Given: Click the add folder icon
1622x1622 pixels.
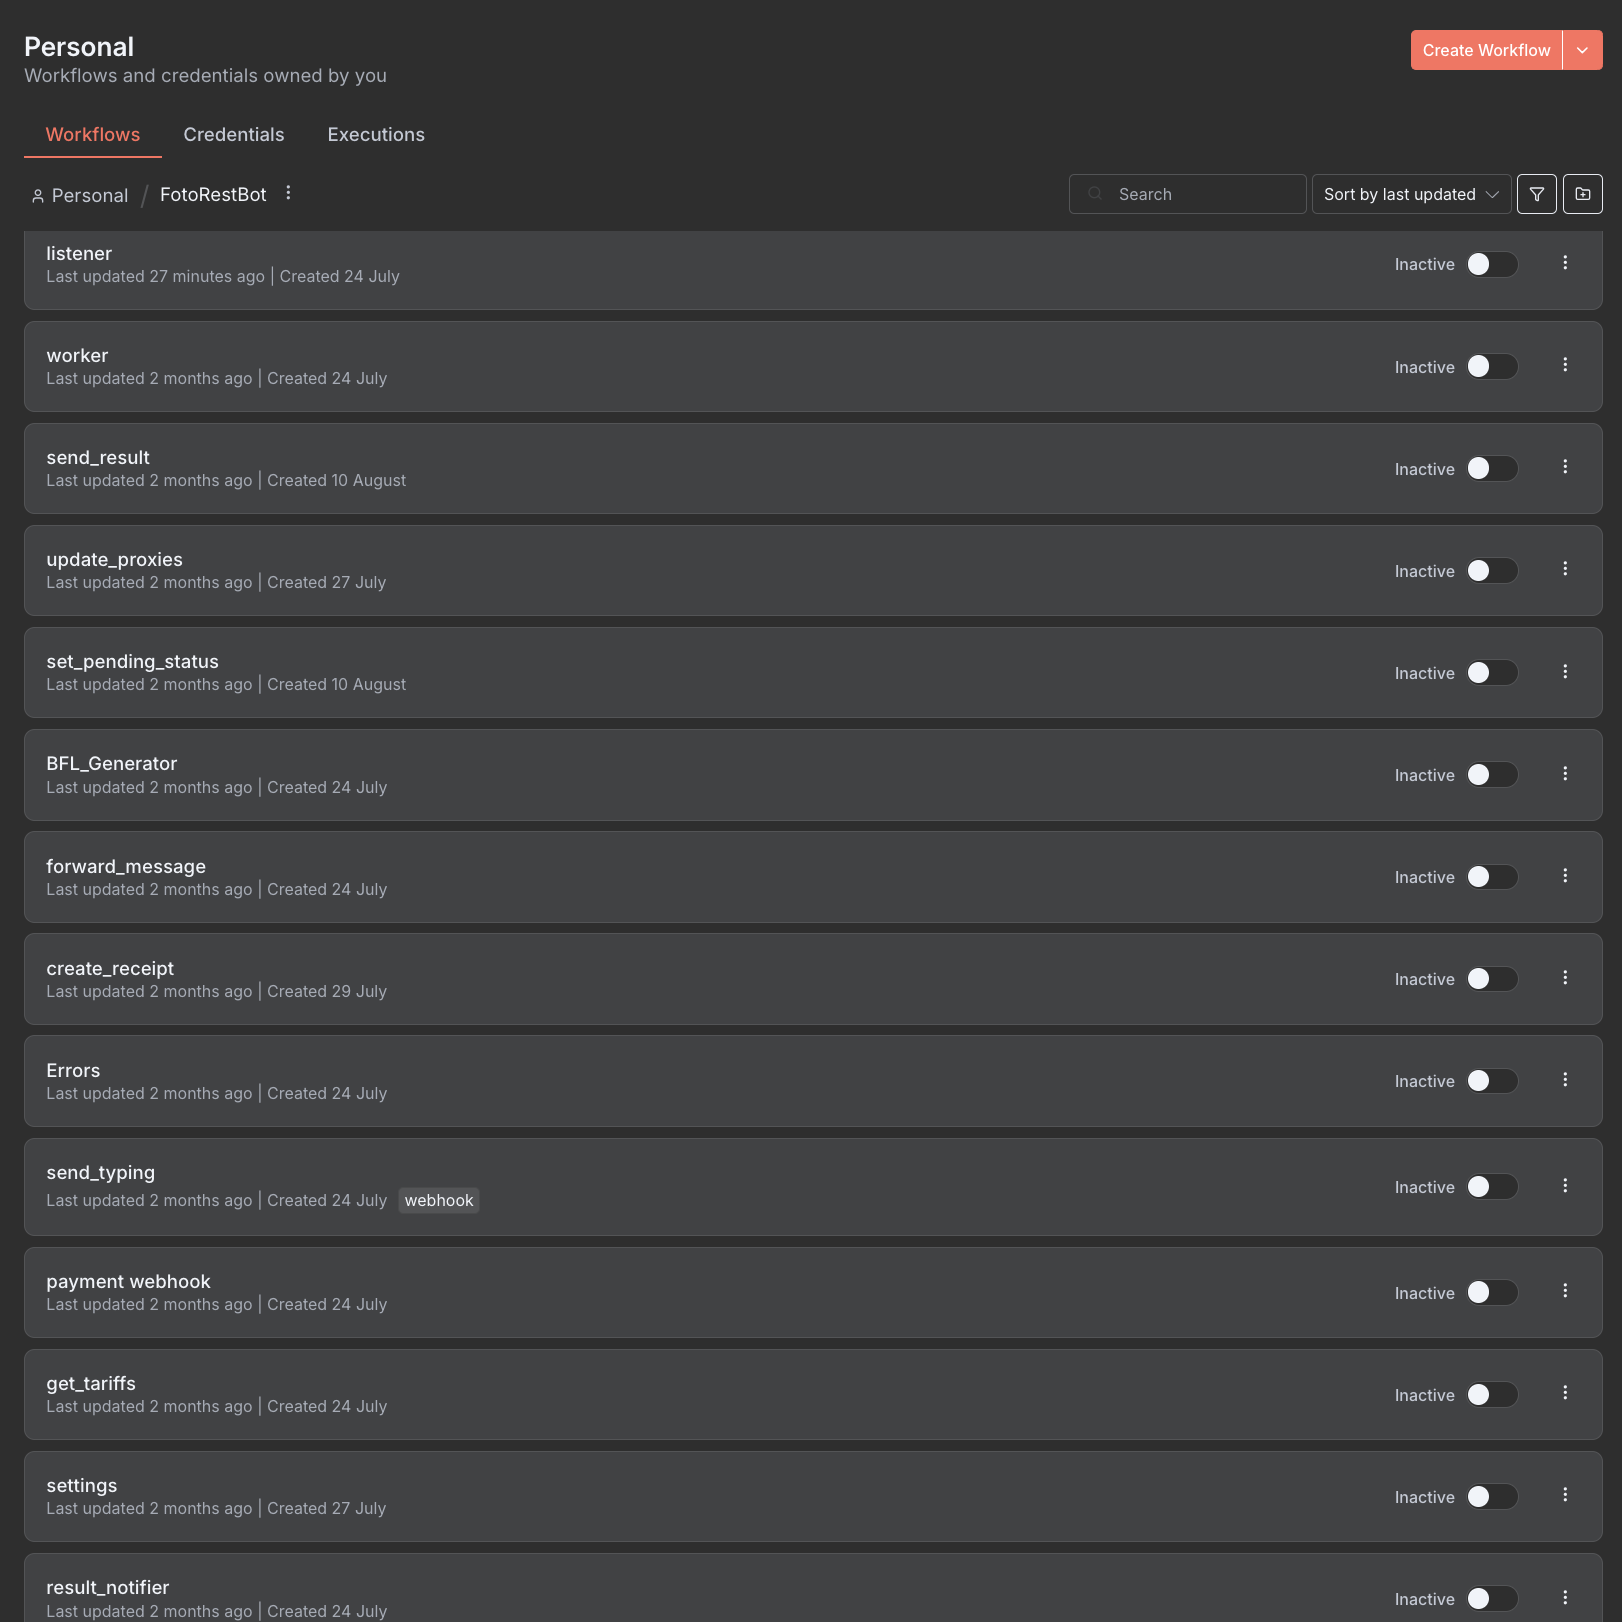Looking at the screenshot, I should pyautogui.click(x=1582, y=194).
